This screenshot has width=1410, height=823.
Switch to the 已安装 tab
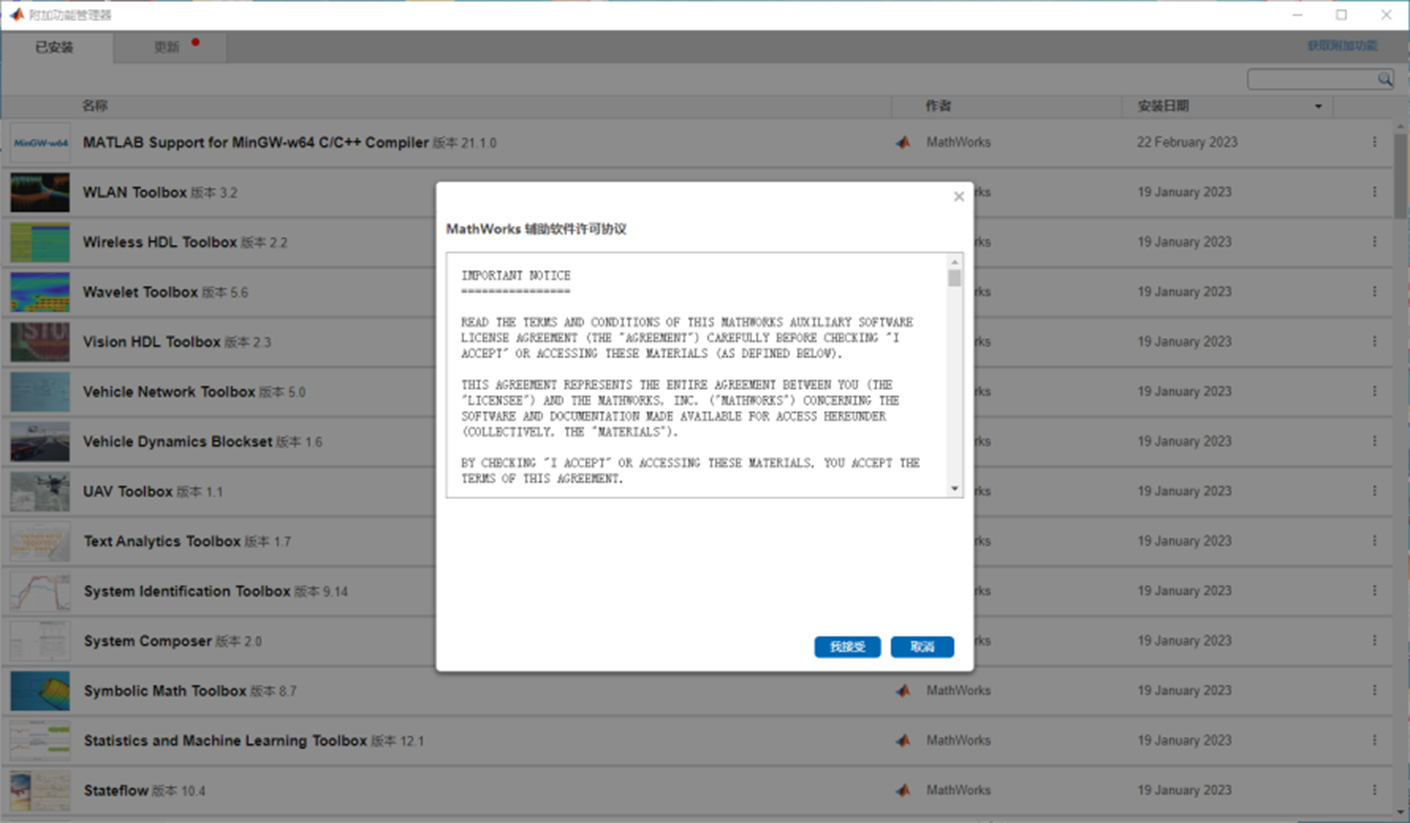(x=56, y=47)
